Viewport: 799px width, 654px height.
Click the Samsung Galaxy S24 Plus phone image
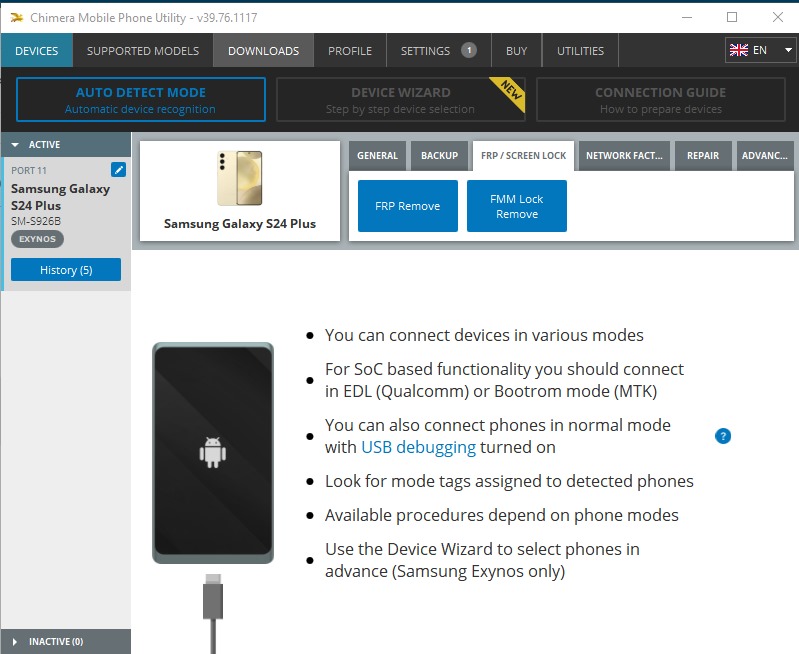(239, 178)
